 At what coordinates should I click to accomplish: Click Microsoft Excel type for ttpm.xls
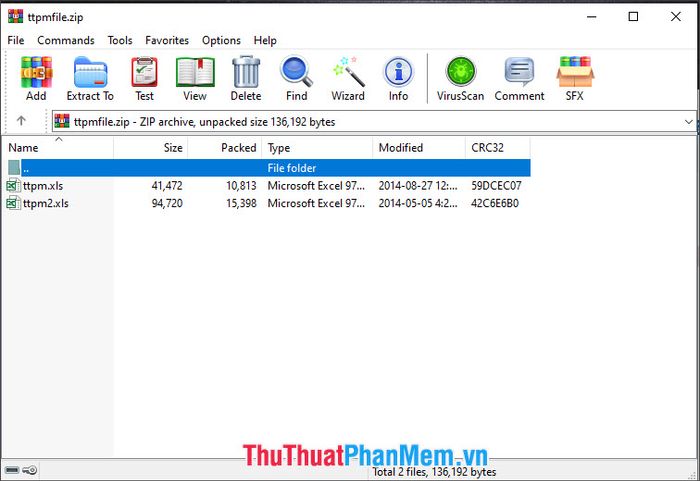tap(316, 185)
